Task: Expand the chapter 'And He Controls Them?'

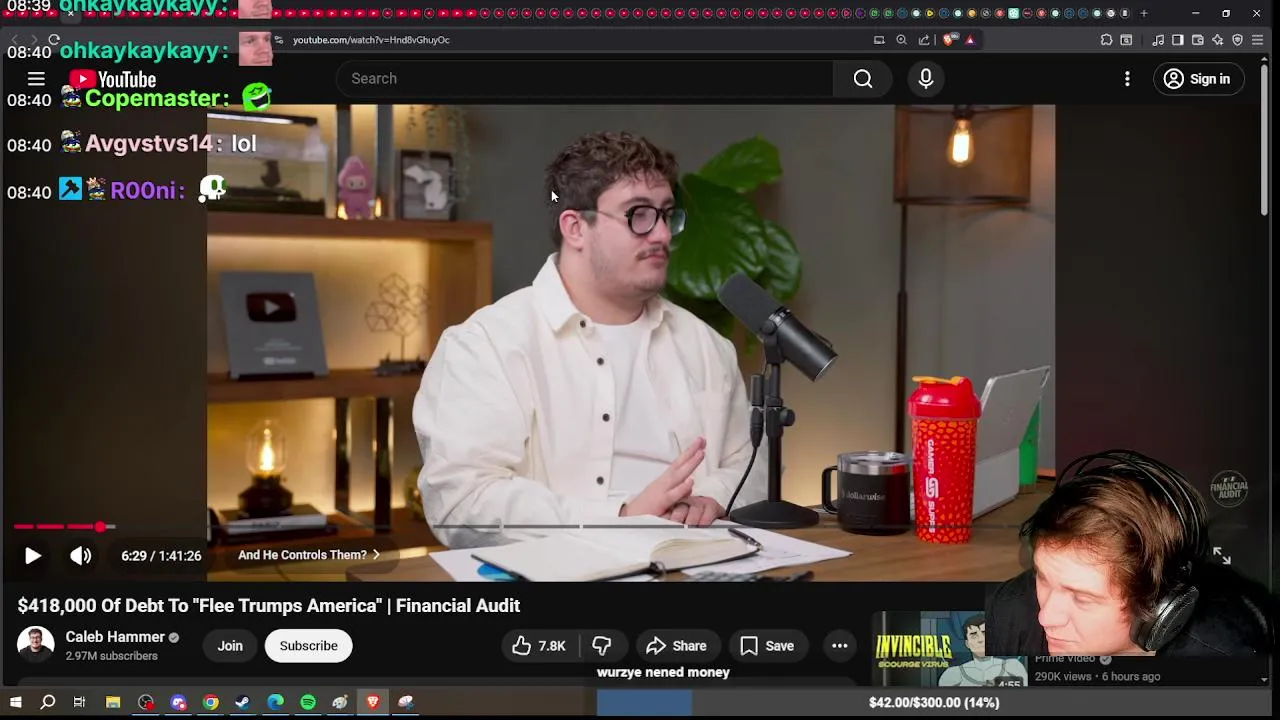Action: (x=309, y=555)
